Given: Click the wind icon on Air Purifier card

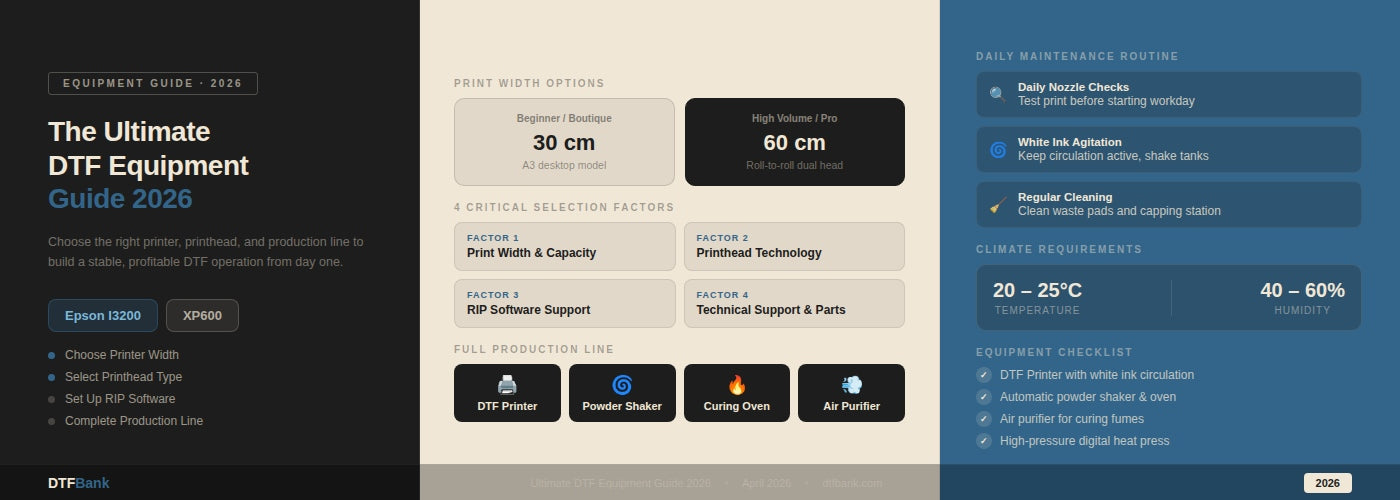Looking at the screenshot, I should (x=852, y=385).
